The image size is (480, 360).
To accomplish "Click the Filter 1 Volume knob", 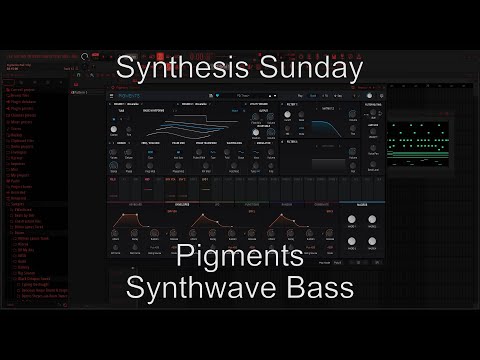I will (353, 115).
